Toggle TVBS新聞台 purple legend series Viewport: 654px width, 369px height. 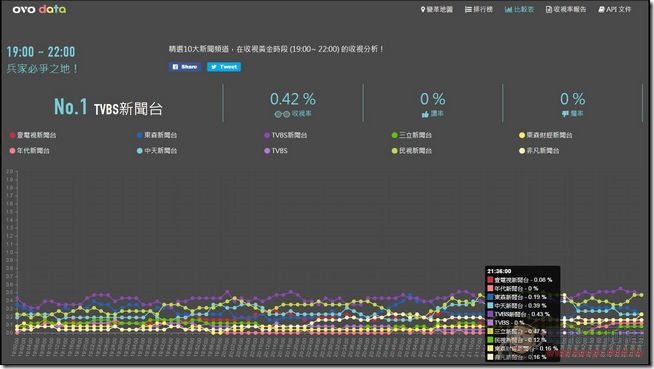coord(286,135)
